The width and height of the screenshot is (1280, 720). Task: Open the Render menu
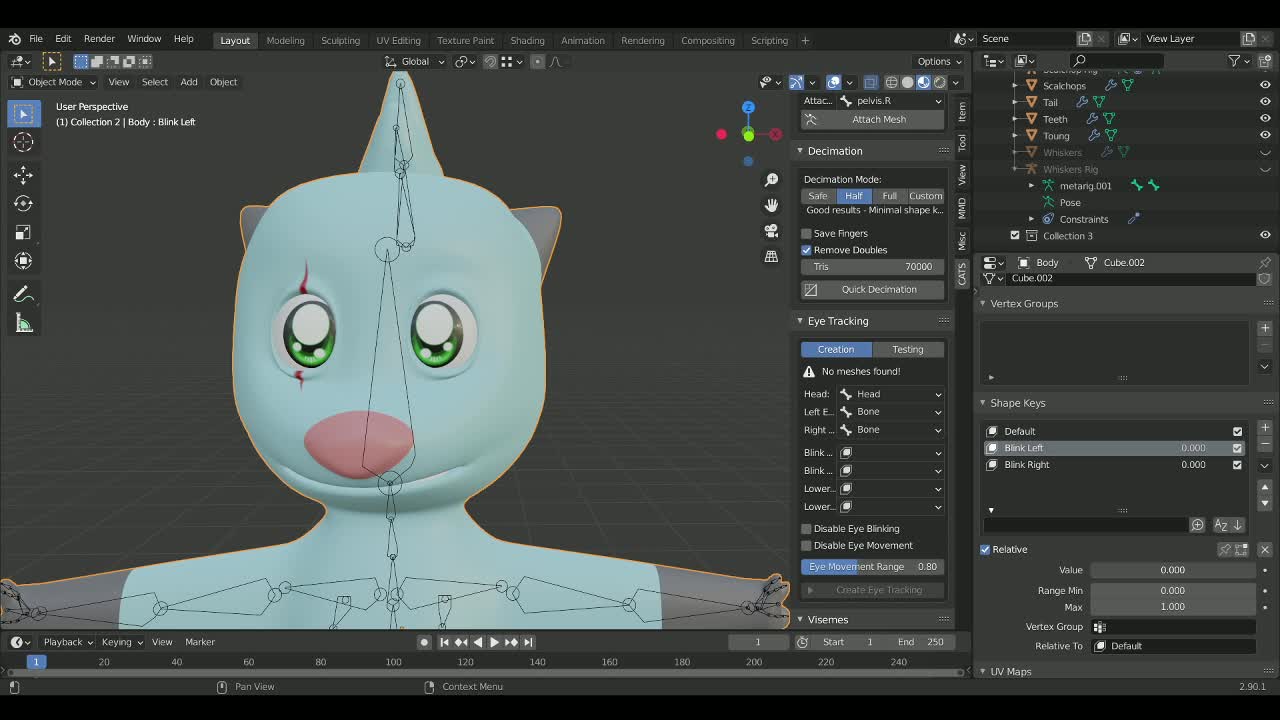click(x=99, y=39)
